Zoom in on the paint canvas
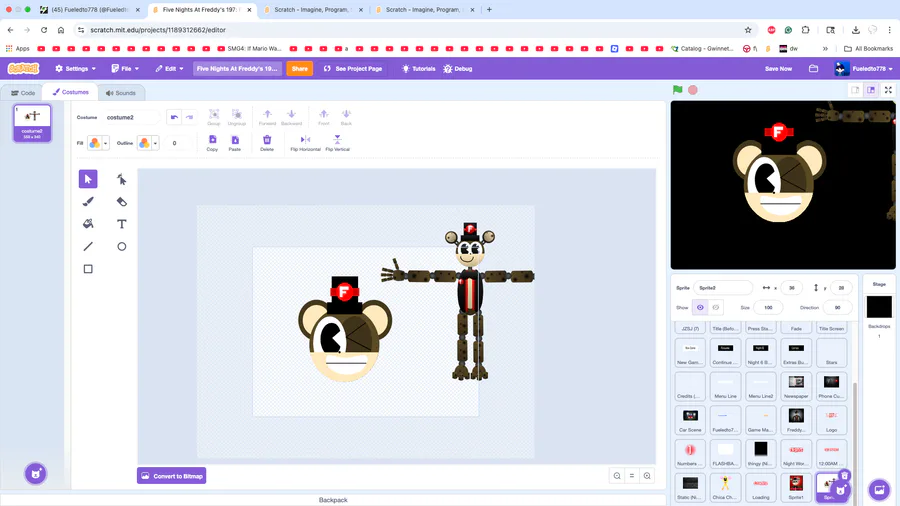 [647, 476]
